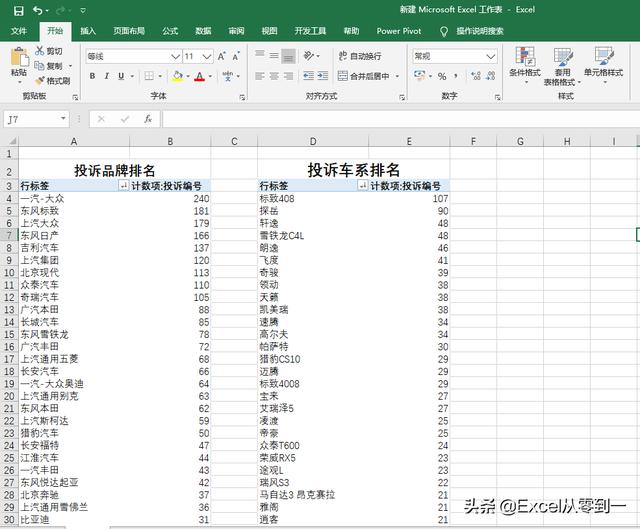
Task: Click the Save icon in title bar
Action: click(18, 11)
